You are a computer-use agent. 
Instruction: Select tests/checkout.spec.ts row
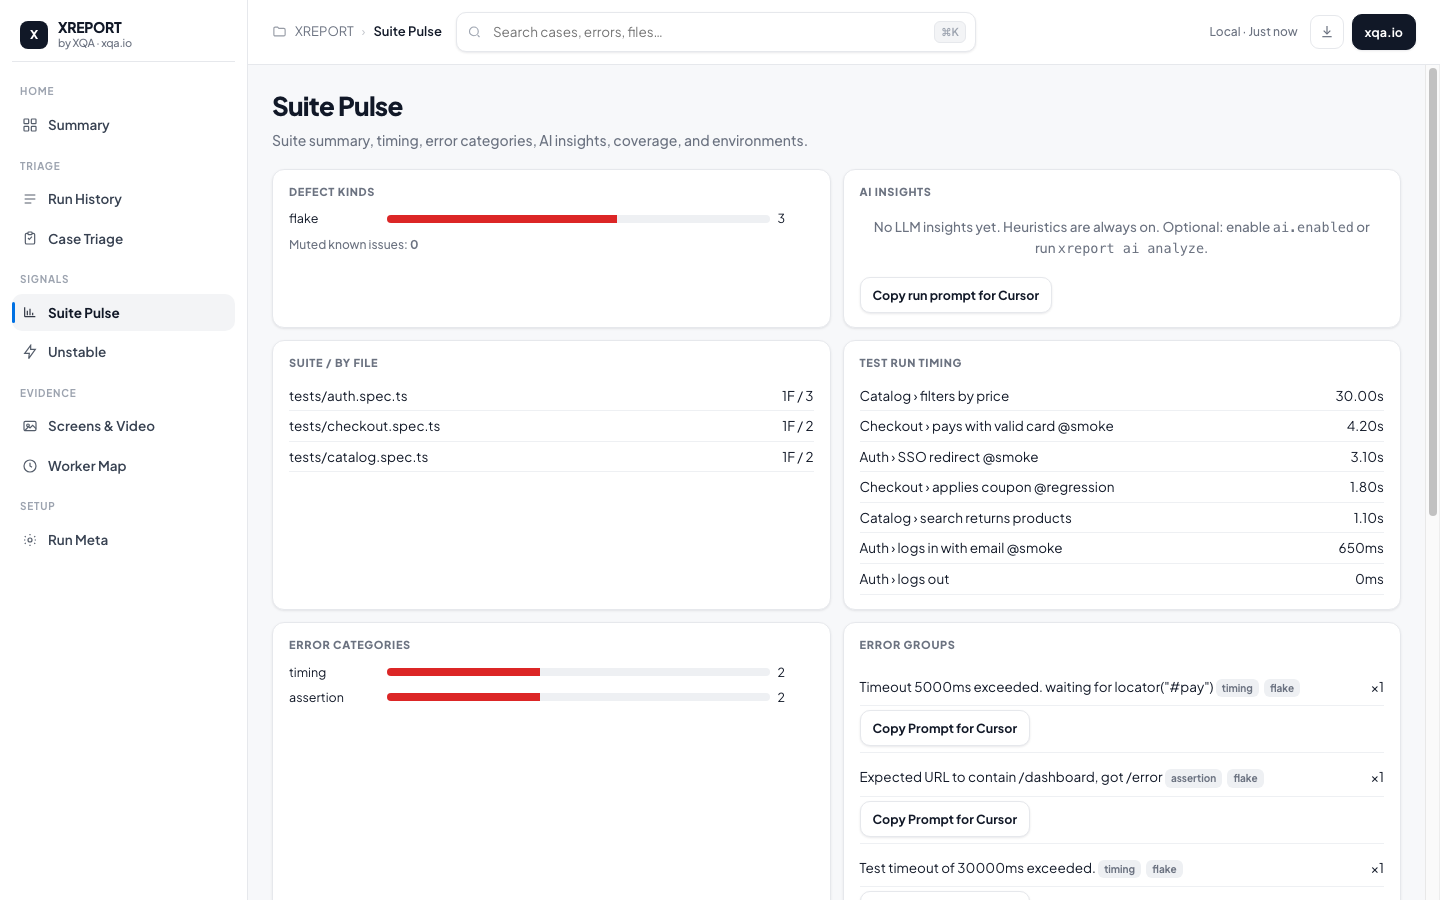click(551, 426)
